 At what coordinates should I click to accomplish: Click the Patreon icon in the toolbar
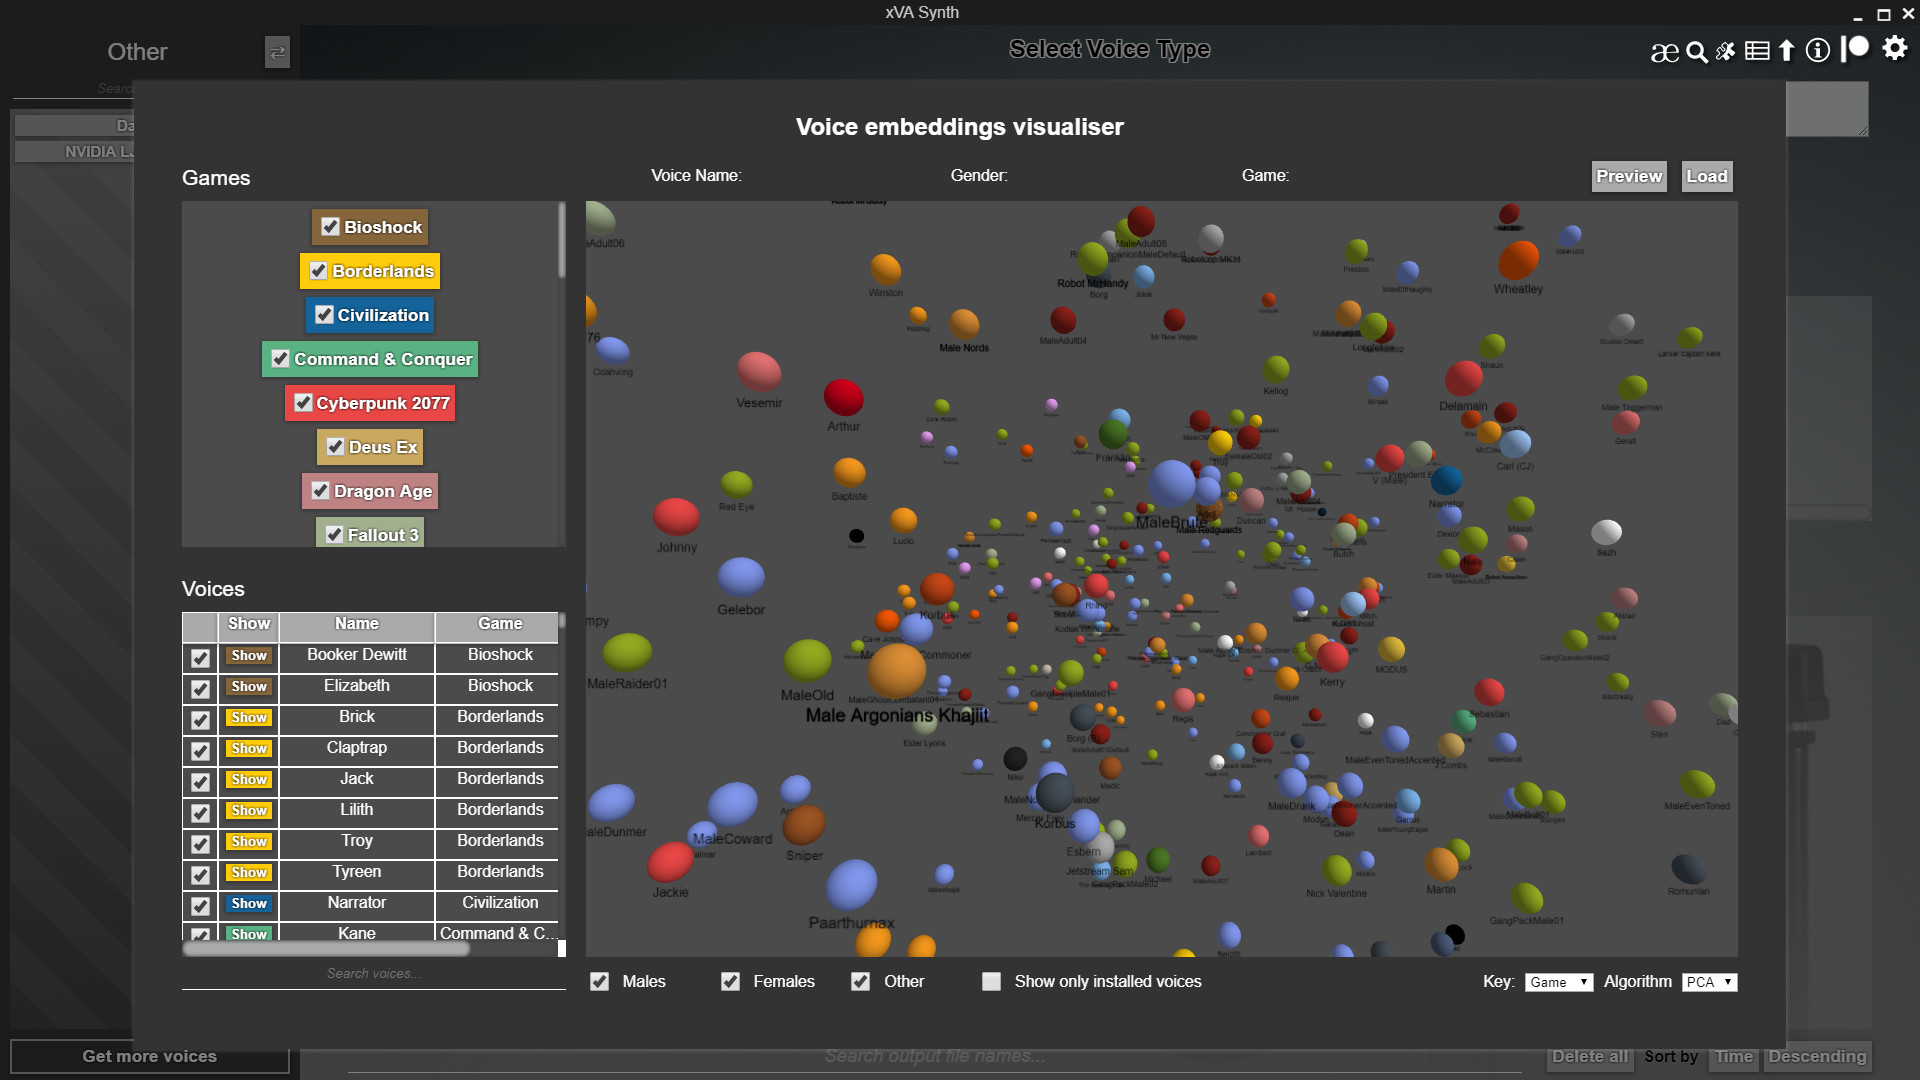[x=1855, y=47]
